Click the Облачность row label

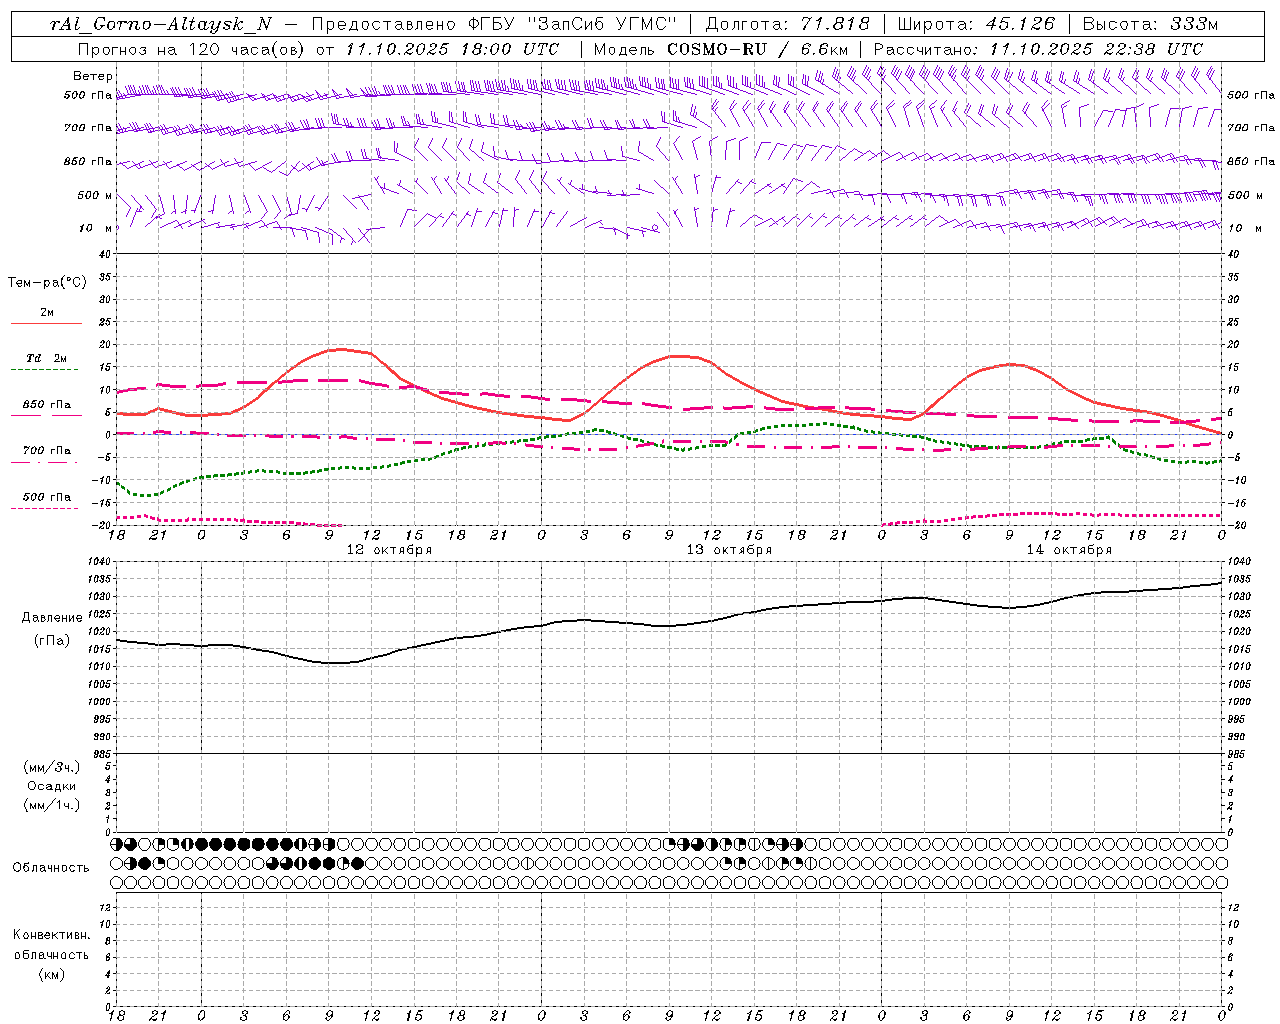click(x=51, y=868)
